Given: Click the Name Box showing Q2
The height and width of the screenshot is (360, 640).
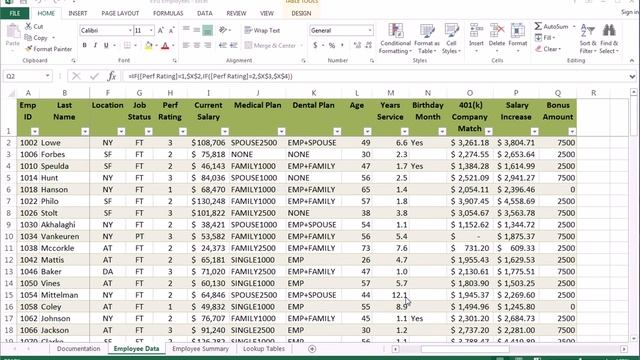Looking at the screenshot, I should 24,76.
